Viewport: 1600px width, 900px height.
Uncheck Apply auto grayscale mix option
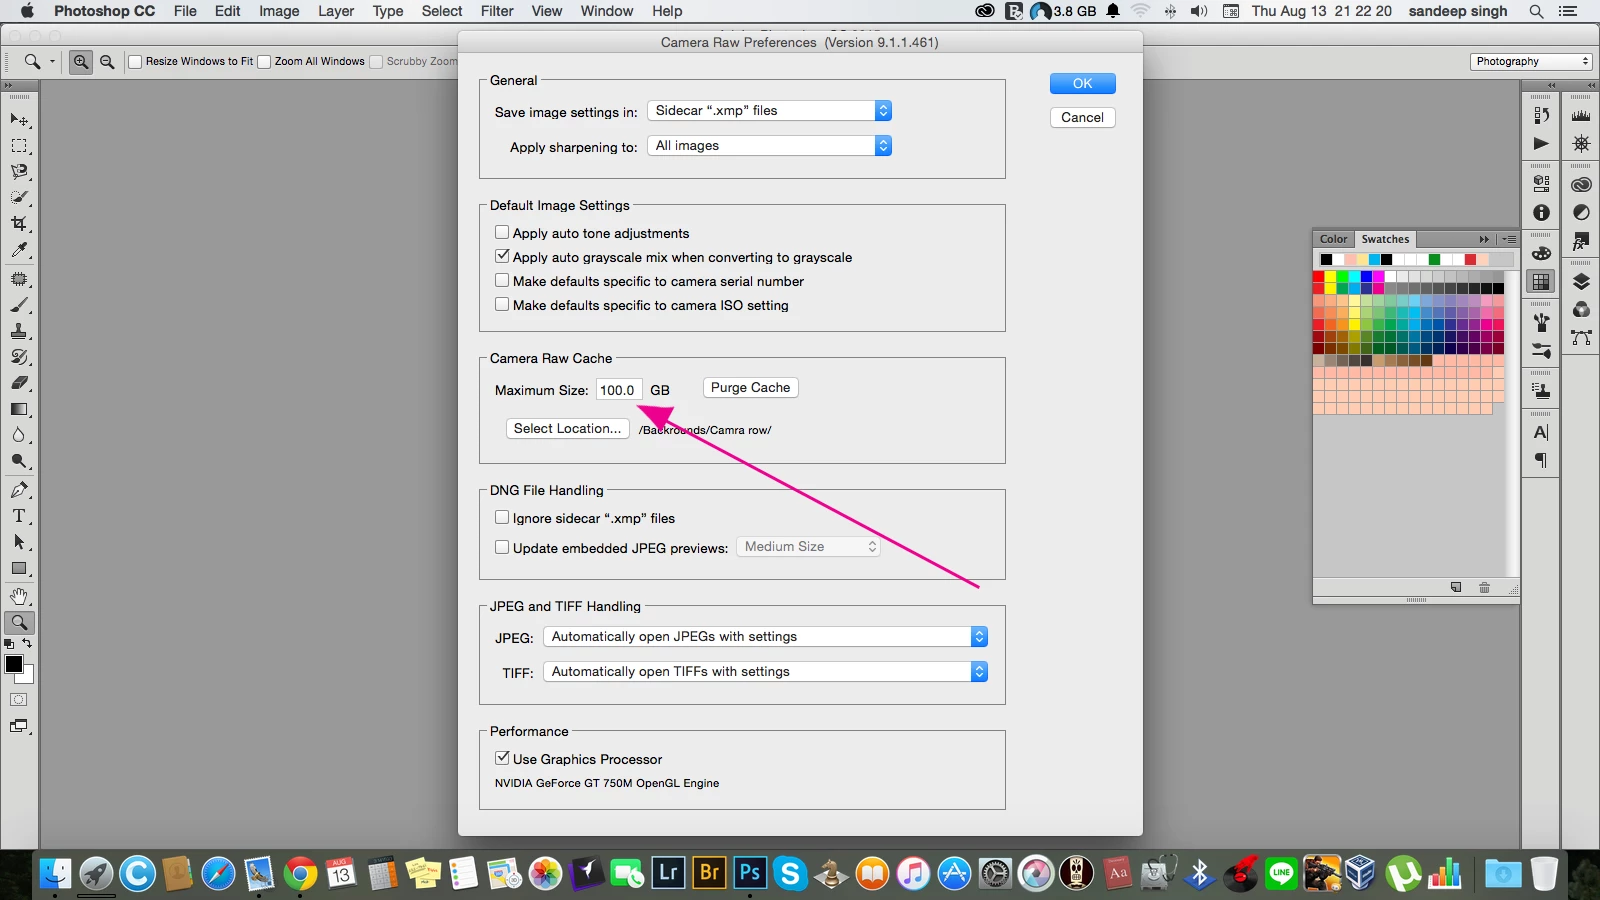[502, 256]
